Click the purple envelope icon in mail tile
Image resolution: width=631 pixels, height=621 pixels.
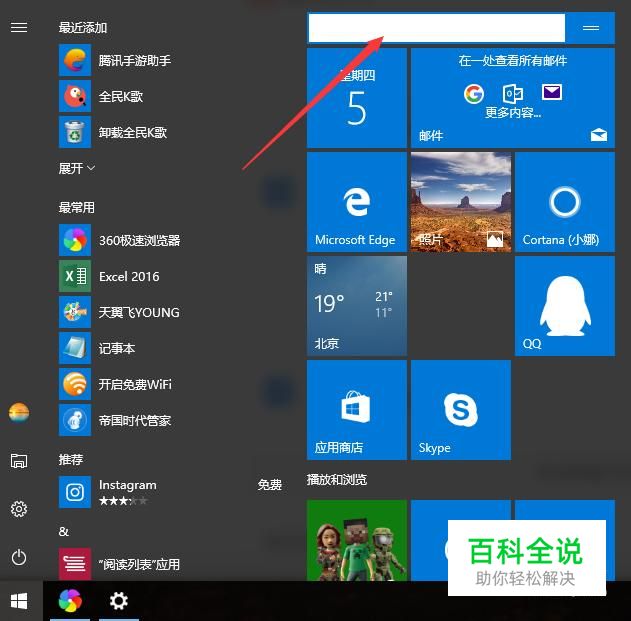click(x=552, y=92)
